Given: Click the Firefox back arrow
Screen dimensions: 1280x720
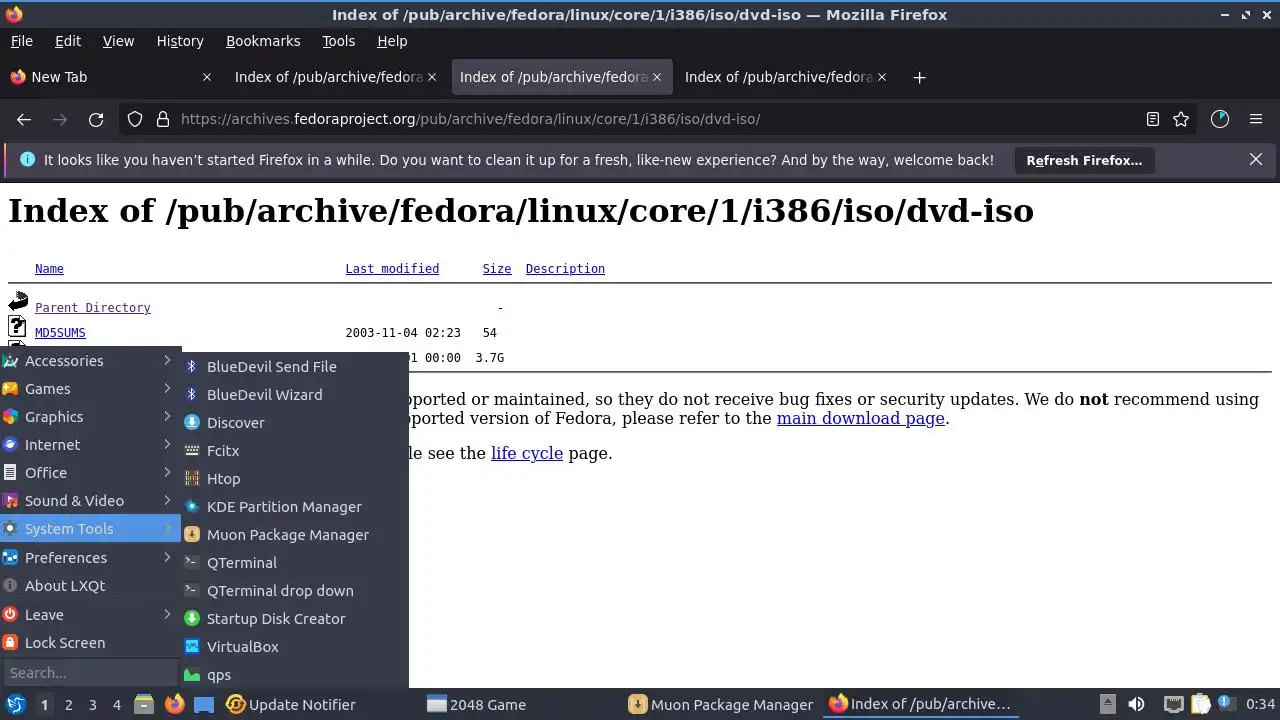Looking at the screenshot, I should (x=24, y=119).
